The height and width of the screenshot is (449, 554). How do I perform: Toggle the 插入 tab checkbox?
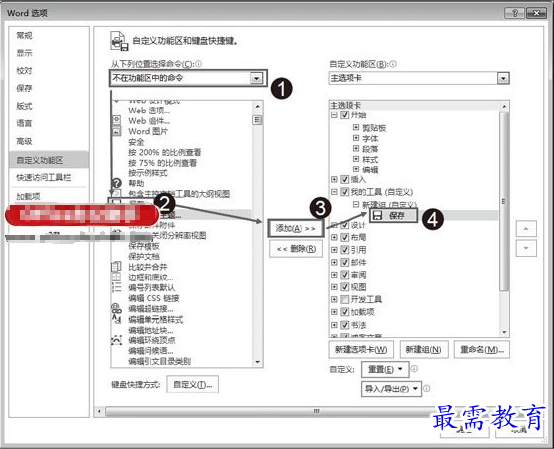coord(344,179)
